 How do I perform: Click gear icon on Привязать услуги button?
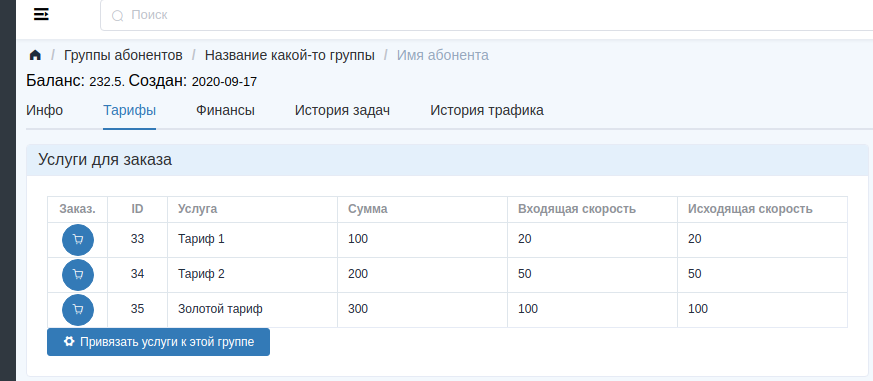point(69,341)
